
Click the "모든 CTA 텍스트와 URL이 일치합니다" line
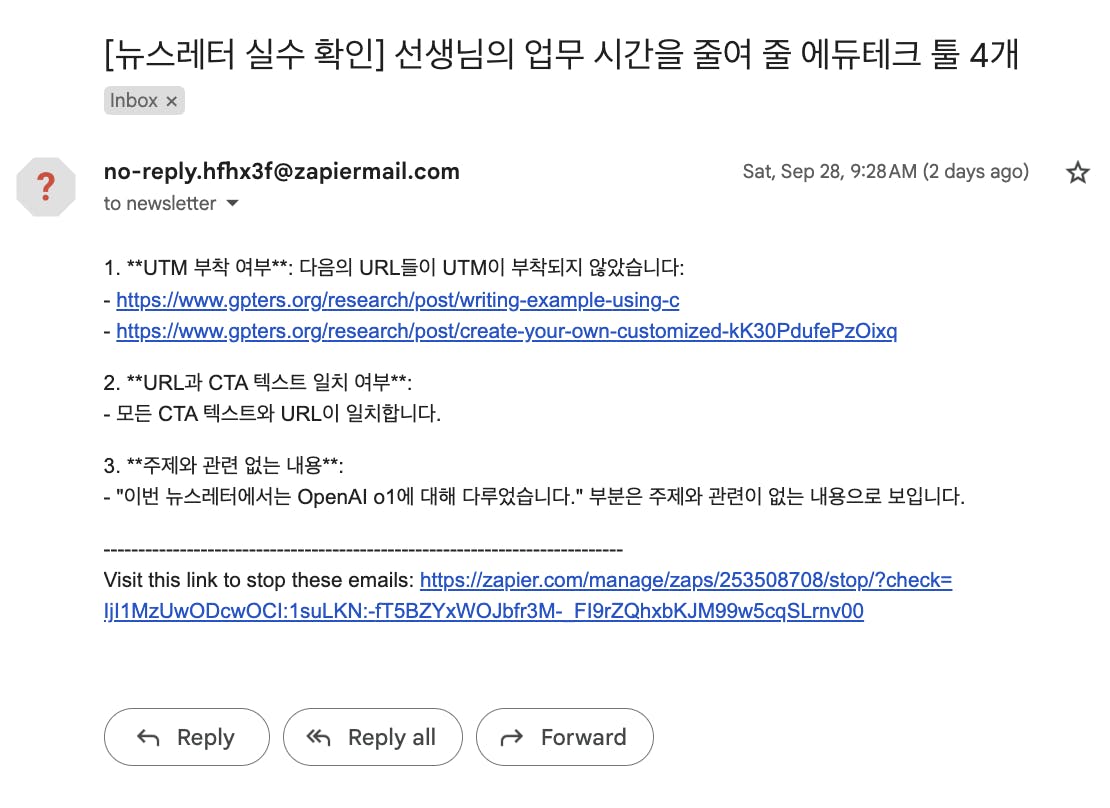click(272, 413)
